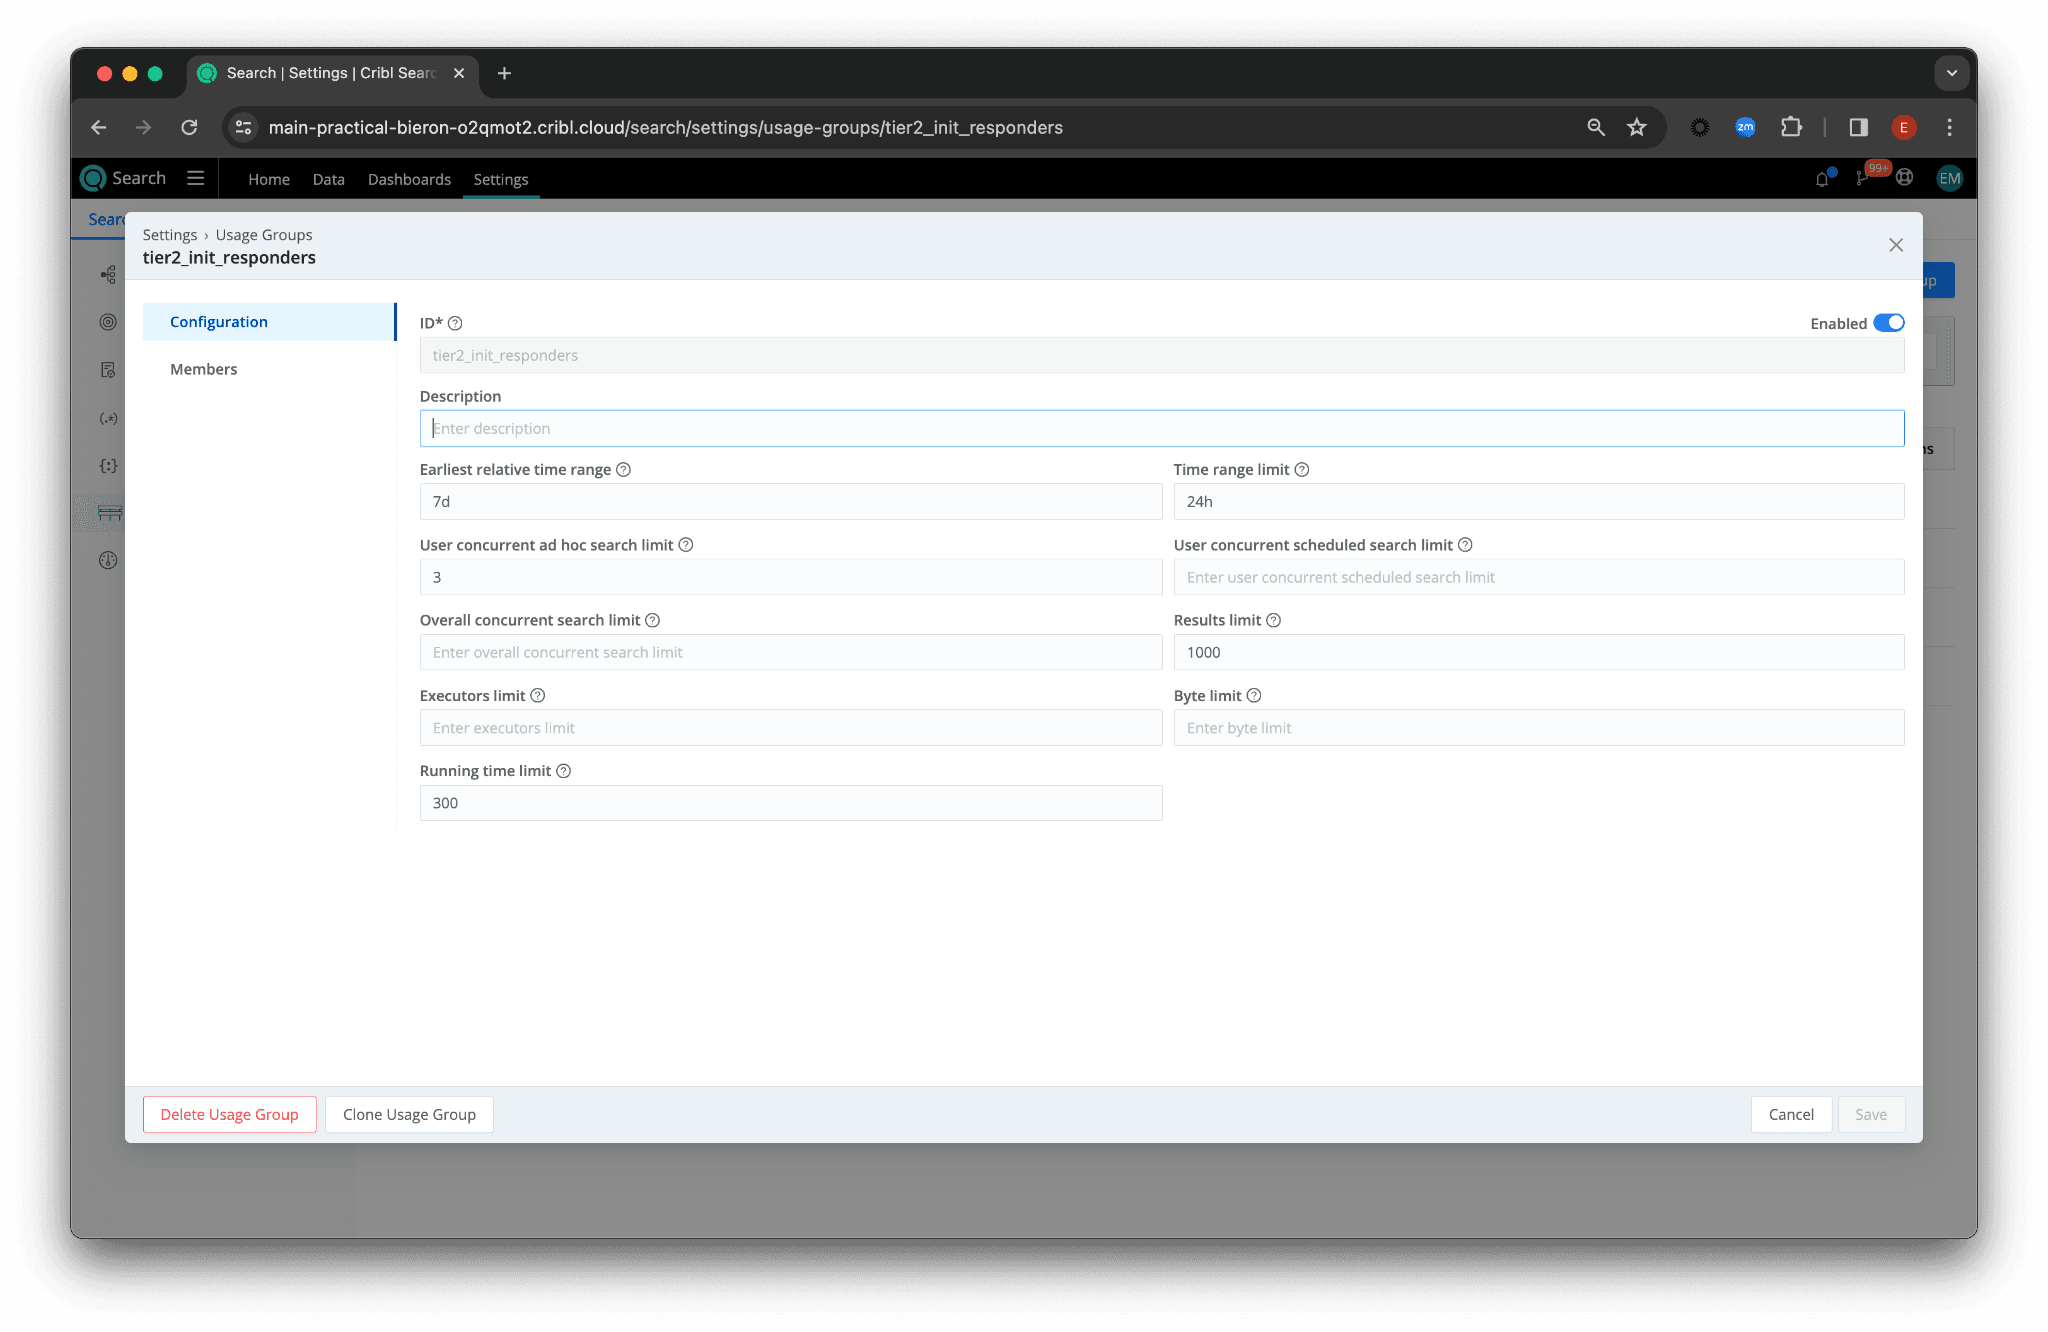Screen dimensions: 2048x1332
Task: Open the hamburger menu beside Search
Action: point(195,178)
